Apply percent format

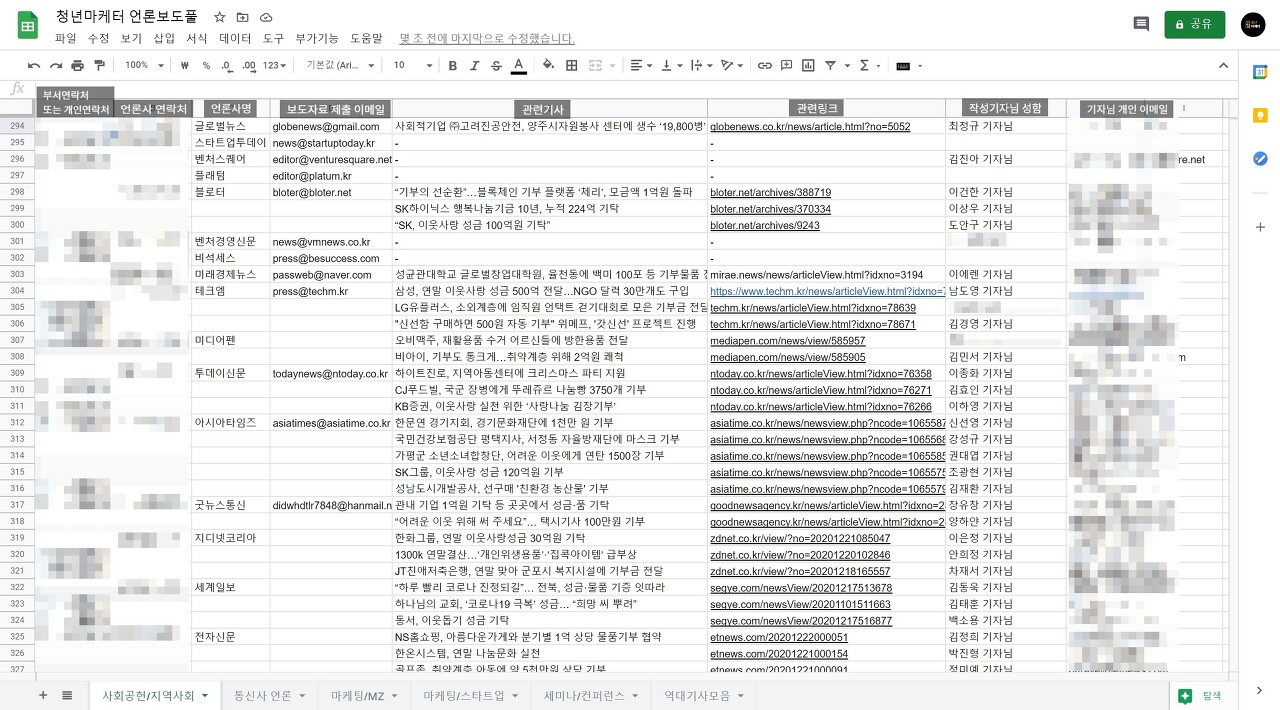point(206,66)
